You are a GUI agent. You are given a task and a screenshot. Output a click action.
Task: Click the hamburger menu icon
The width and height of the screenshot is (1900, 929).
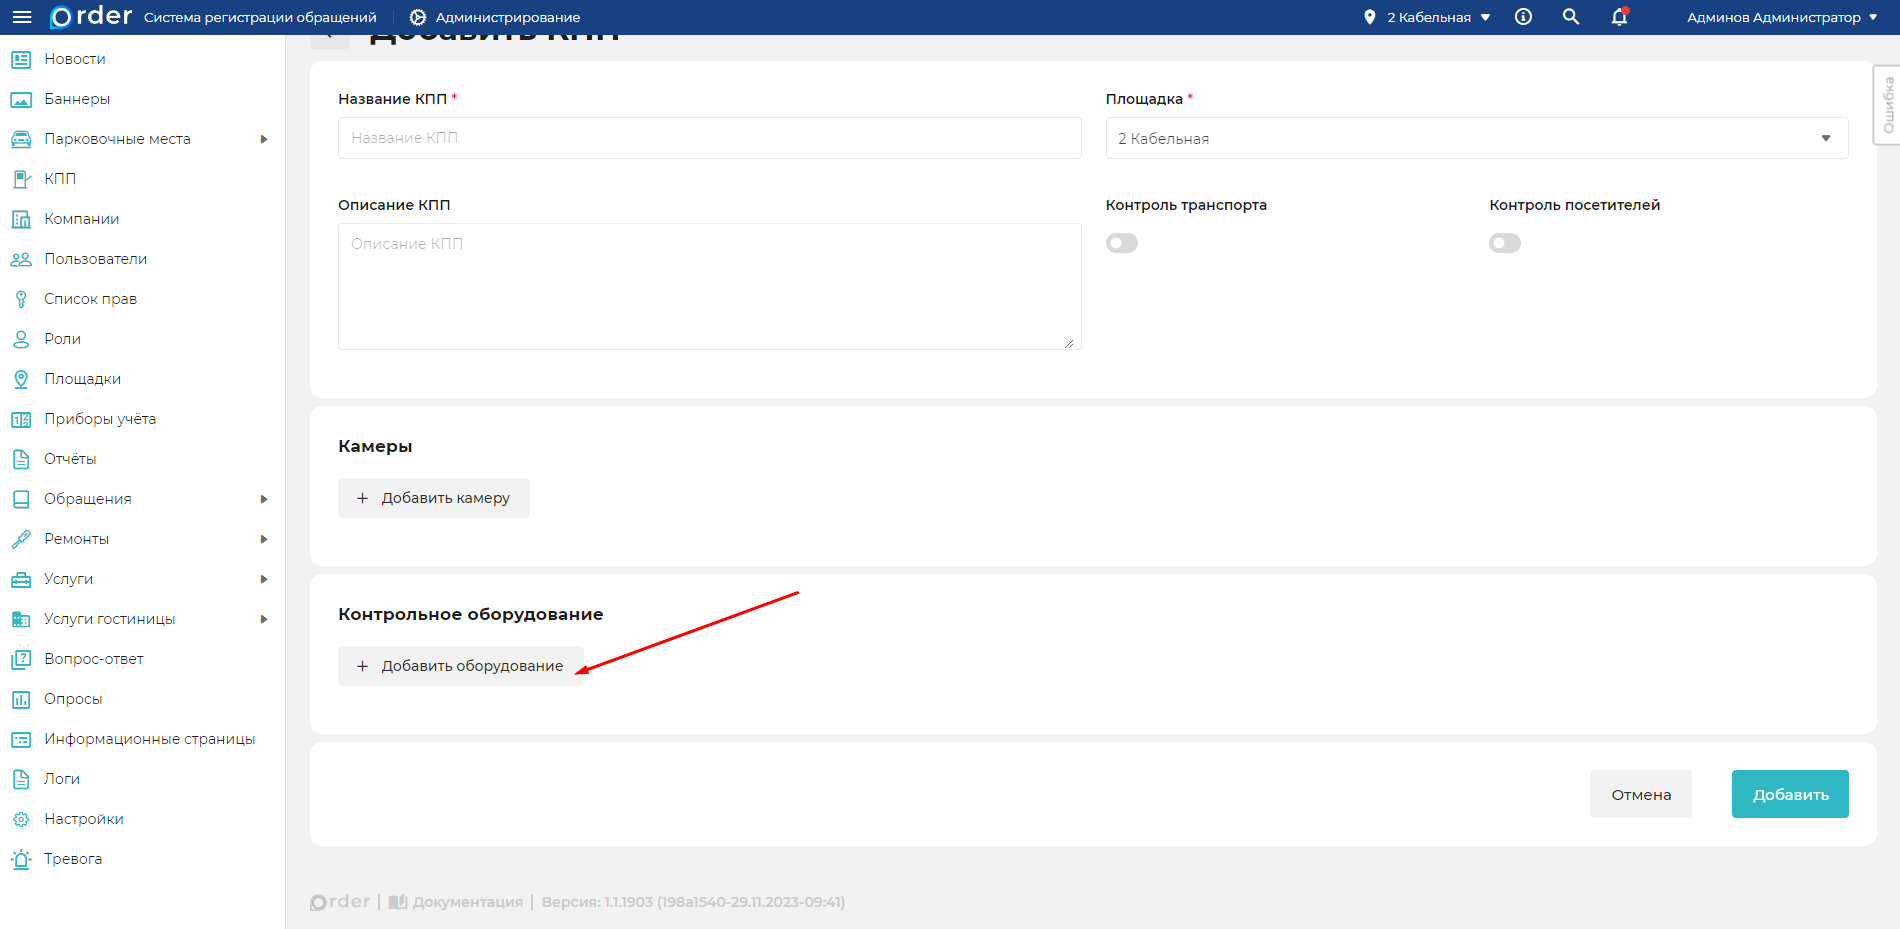coord(21,17)
